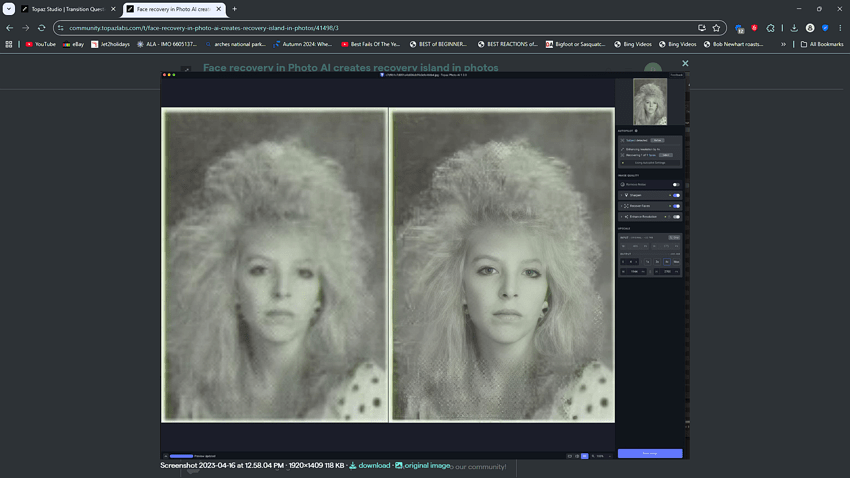The image size is (850, 478).
Task: Toggle the Sharpen switch
Action: coord(676,195)
